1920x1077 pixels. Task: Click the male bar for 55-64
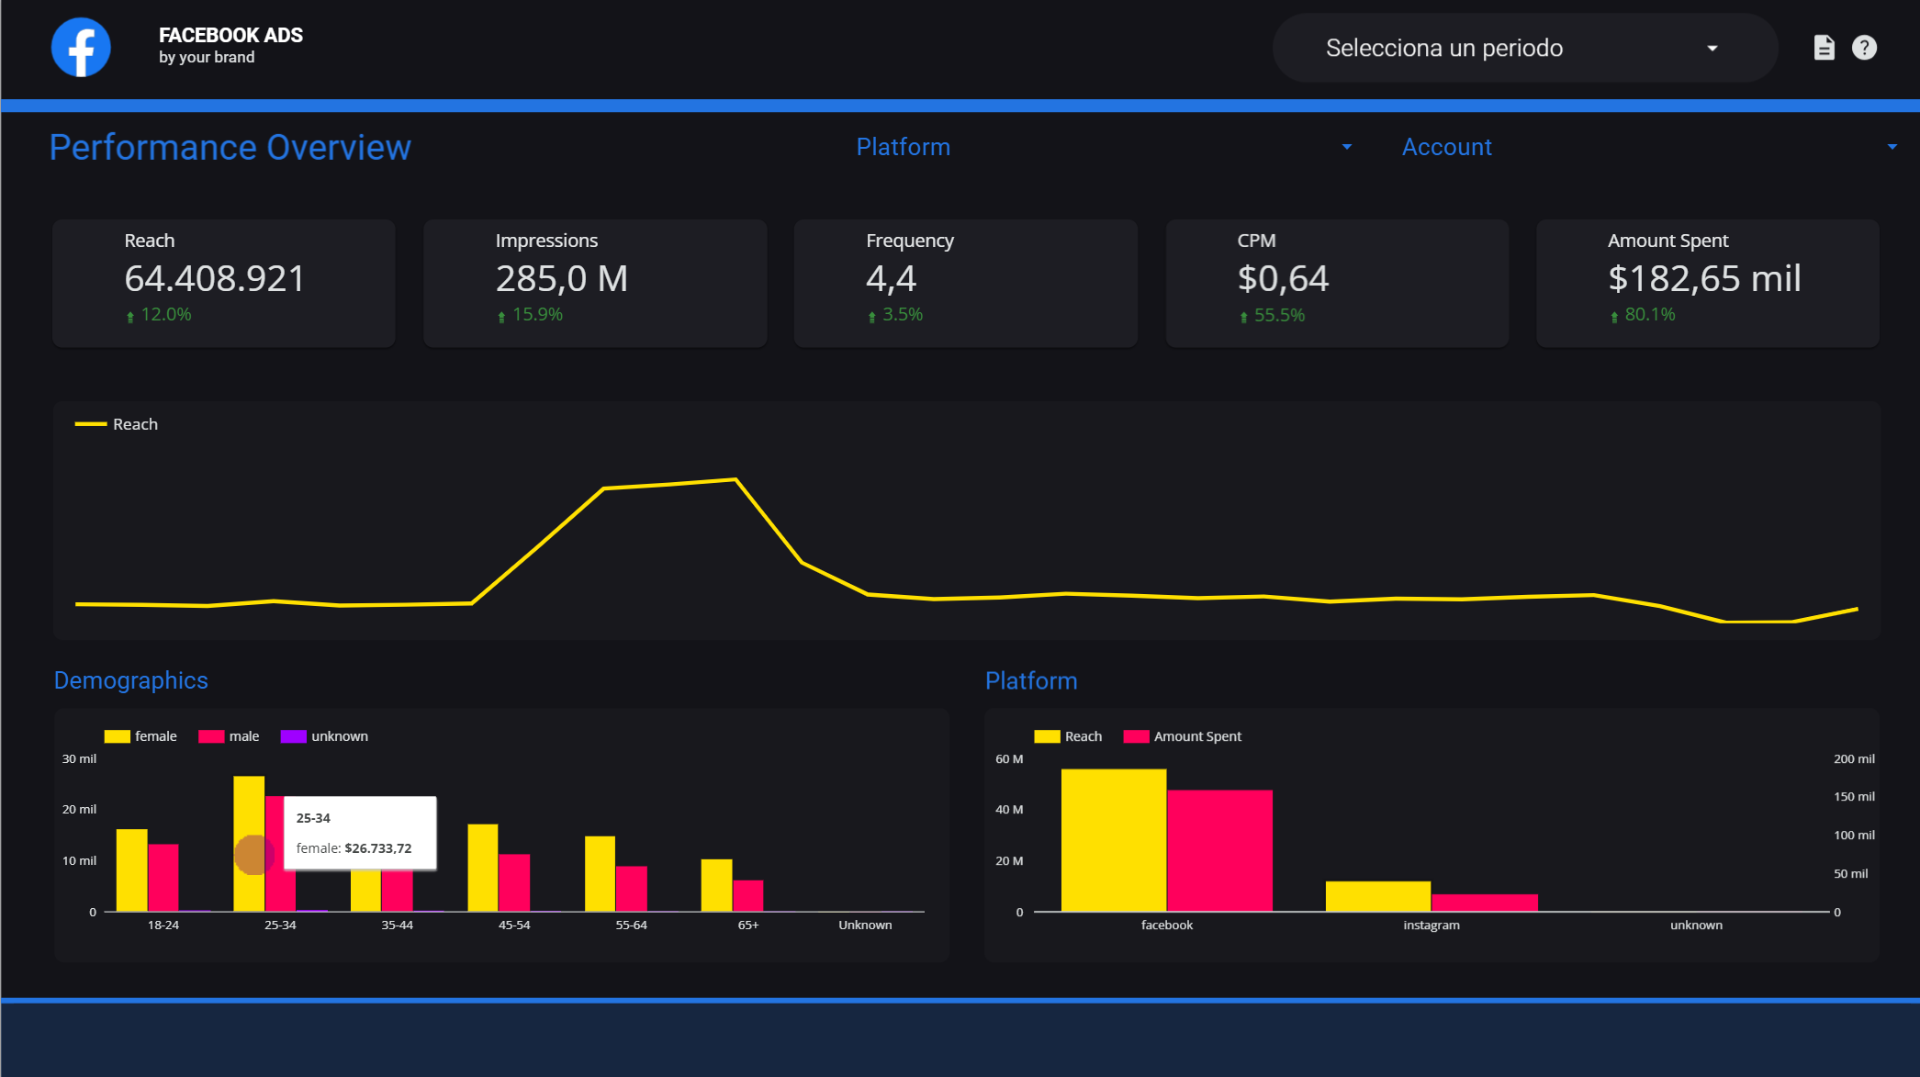(631, 888)
